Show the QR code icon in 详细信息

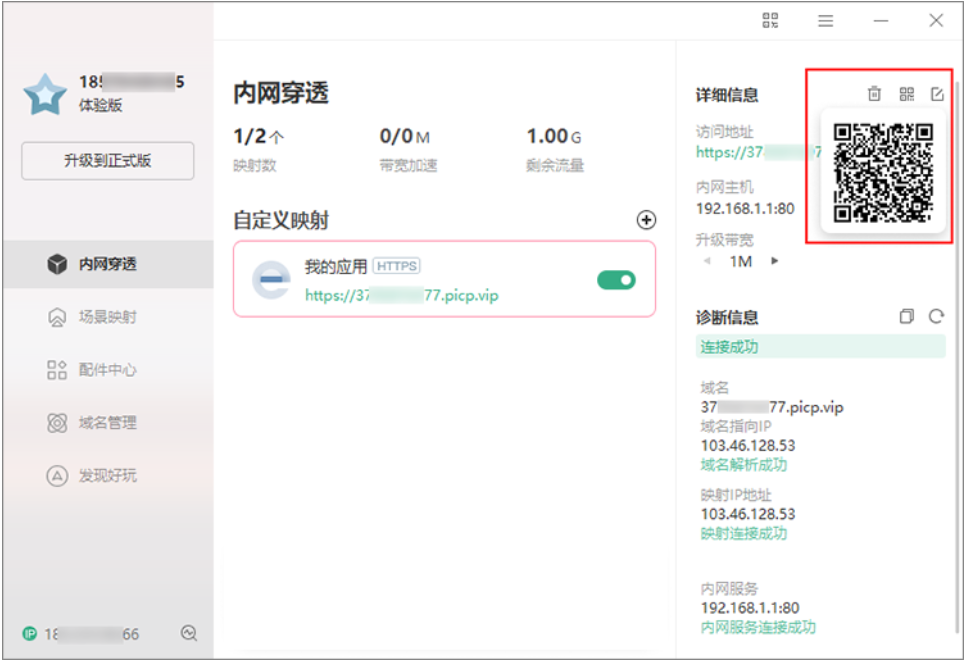(907, 93)
